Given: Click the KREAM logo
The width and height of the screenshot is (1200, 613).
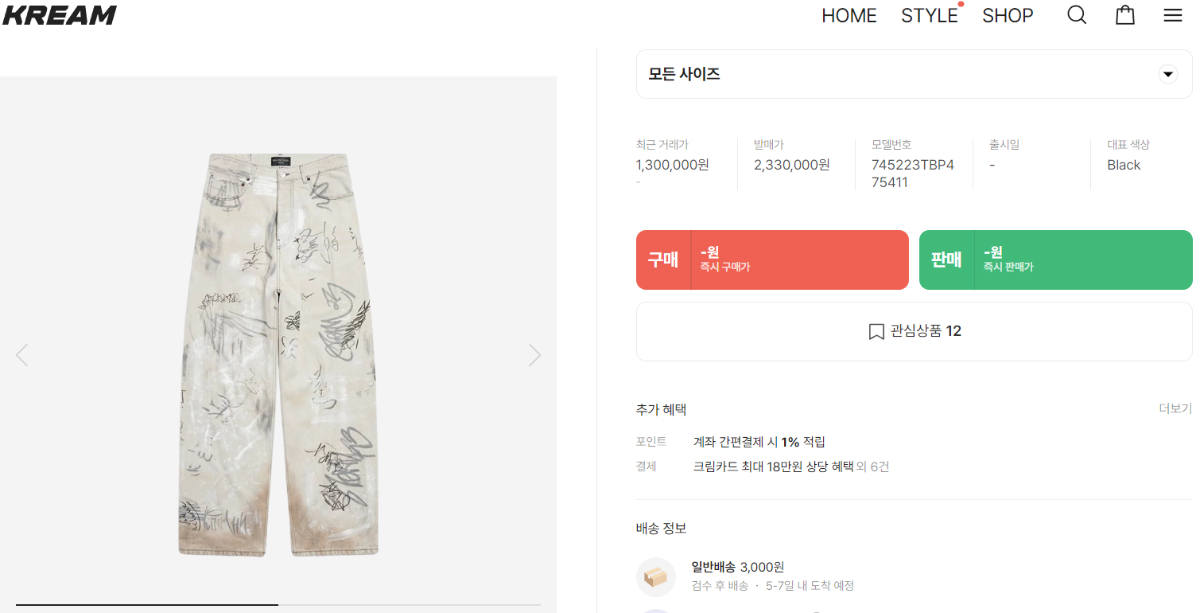Looking at the screenshot, I should pos(60,15).
